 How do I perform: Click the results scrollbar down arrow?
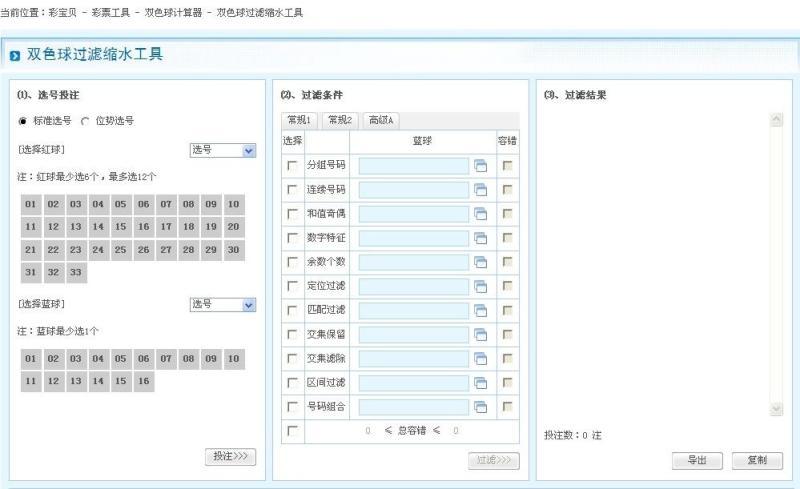tap(776, 409)
